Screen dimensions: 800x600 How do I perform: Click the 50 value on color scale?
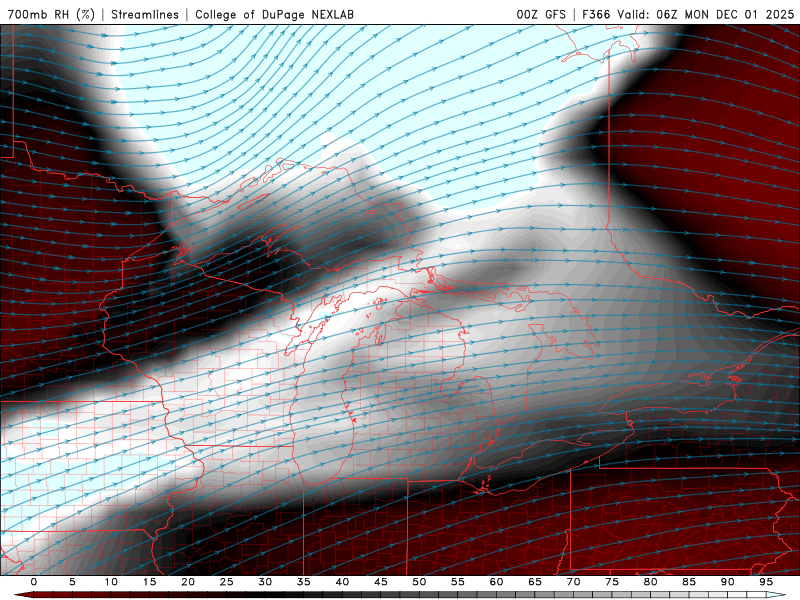coord(419,582)
